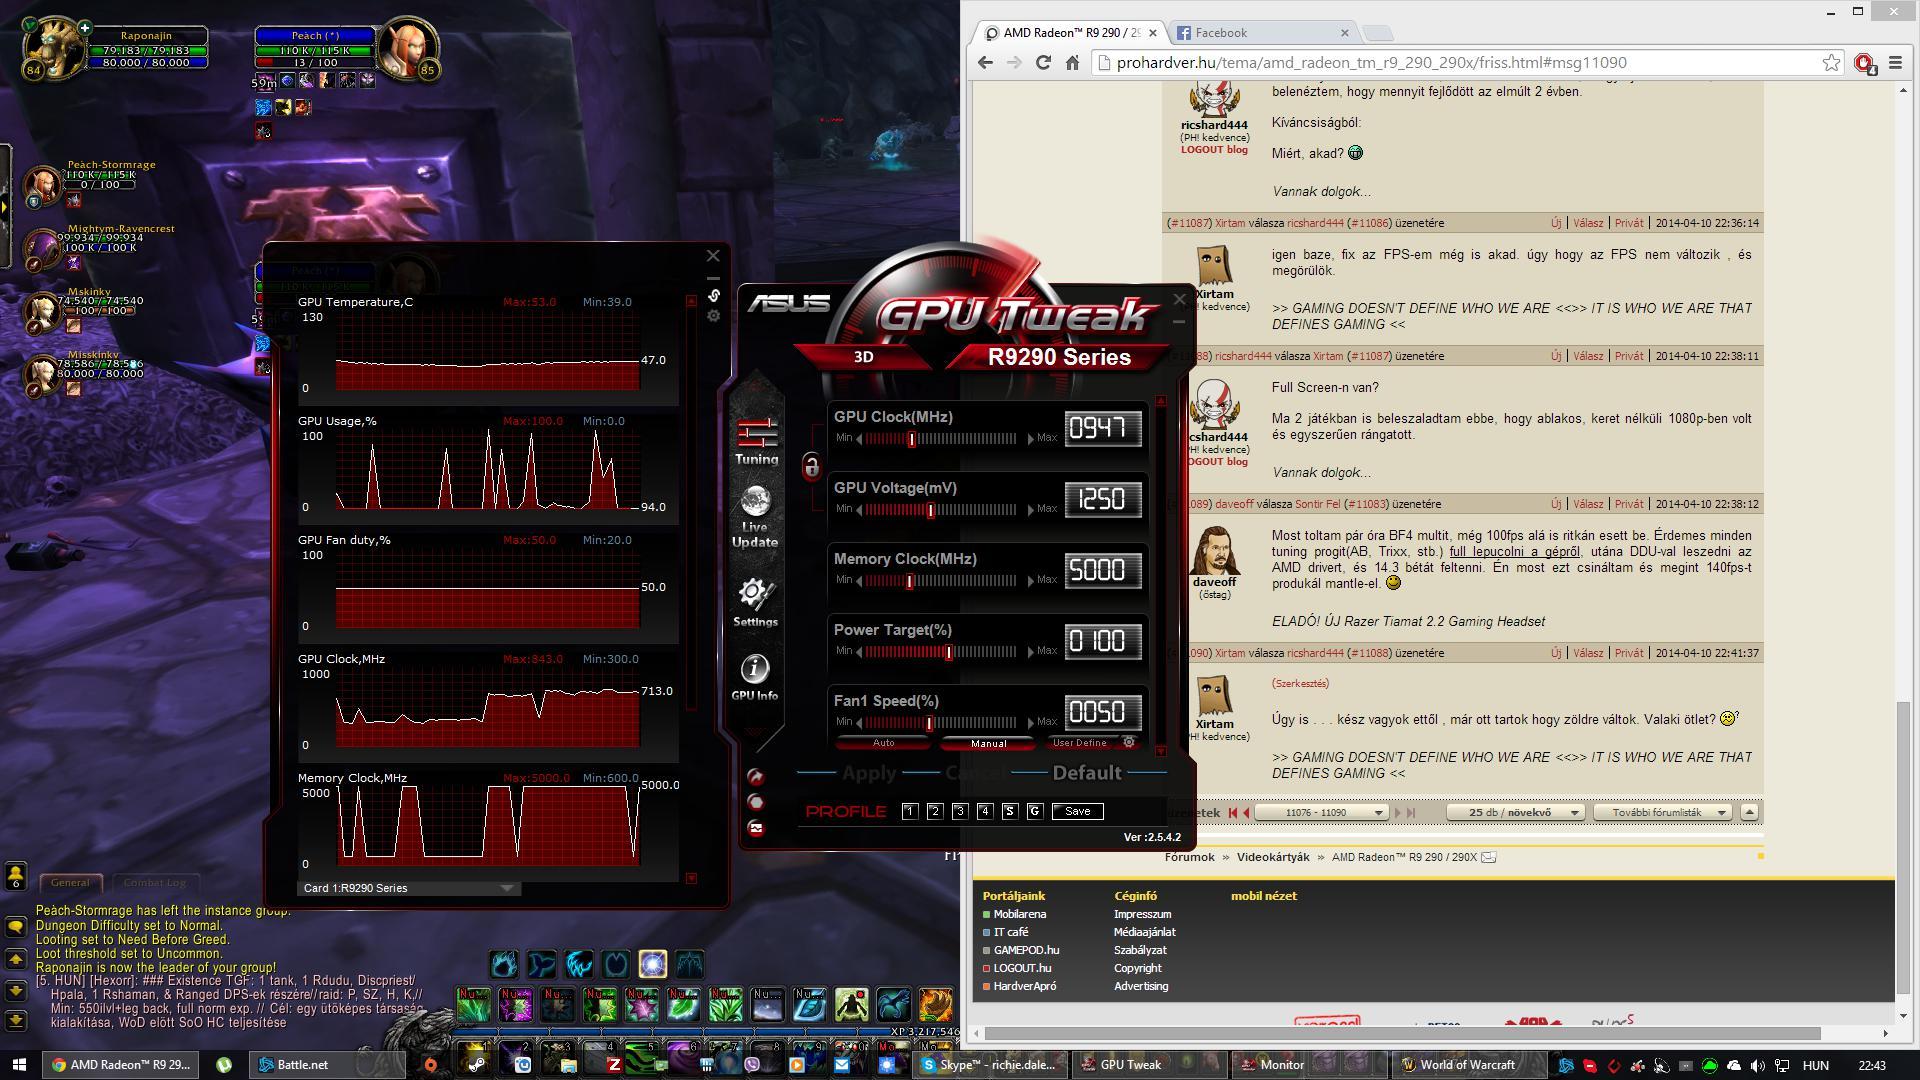Increase GPU Clock with the Max arrow
Image resolution: width=1920 pixels, height=1080 pixels.
tap(1031, 438)
